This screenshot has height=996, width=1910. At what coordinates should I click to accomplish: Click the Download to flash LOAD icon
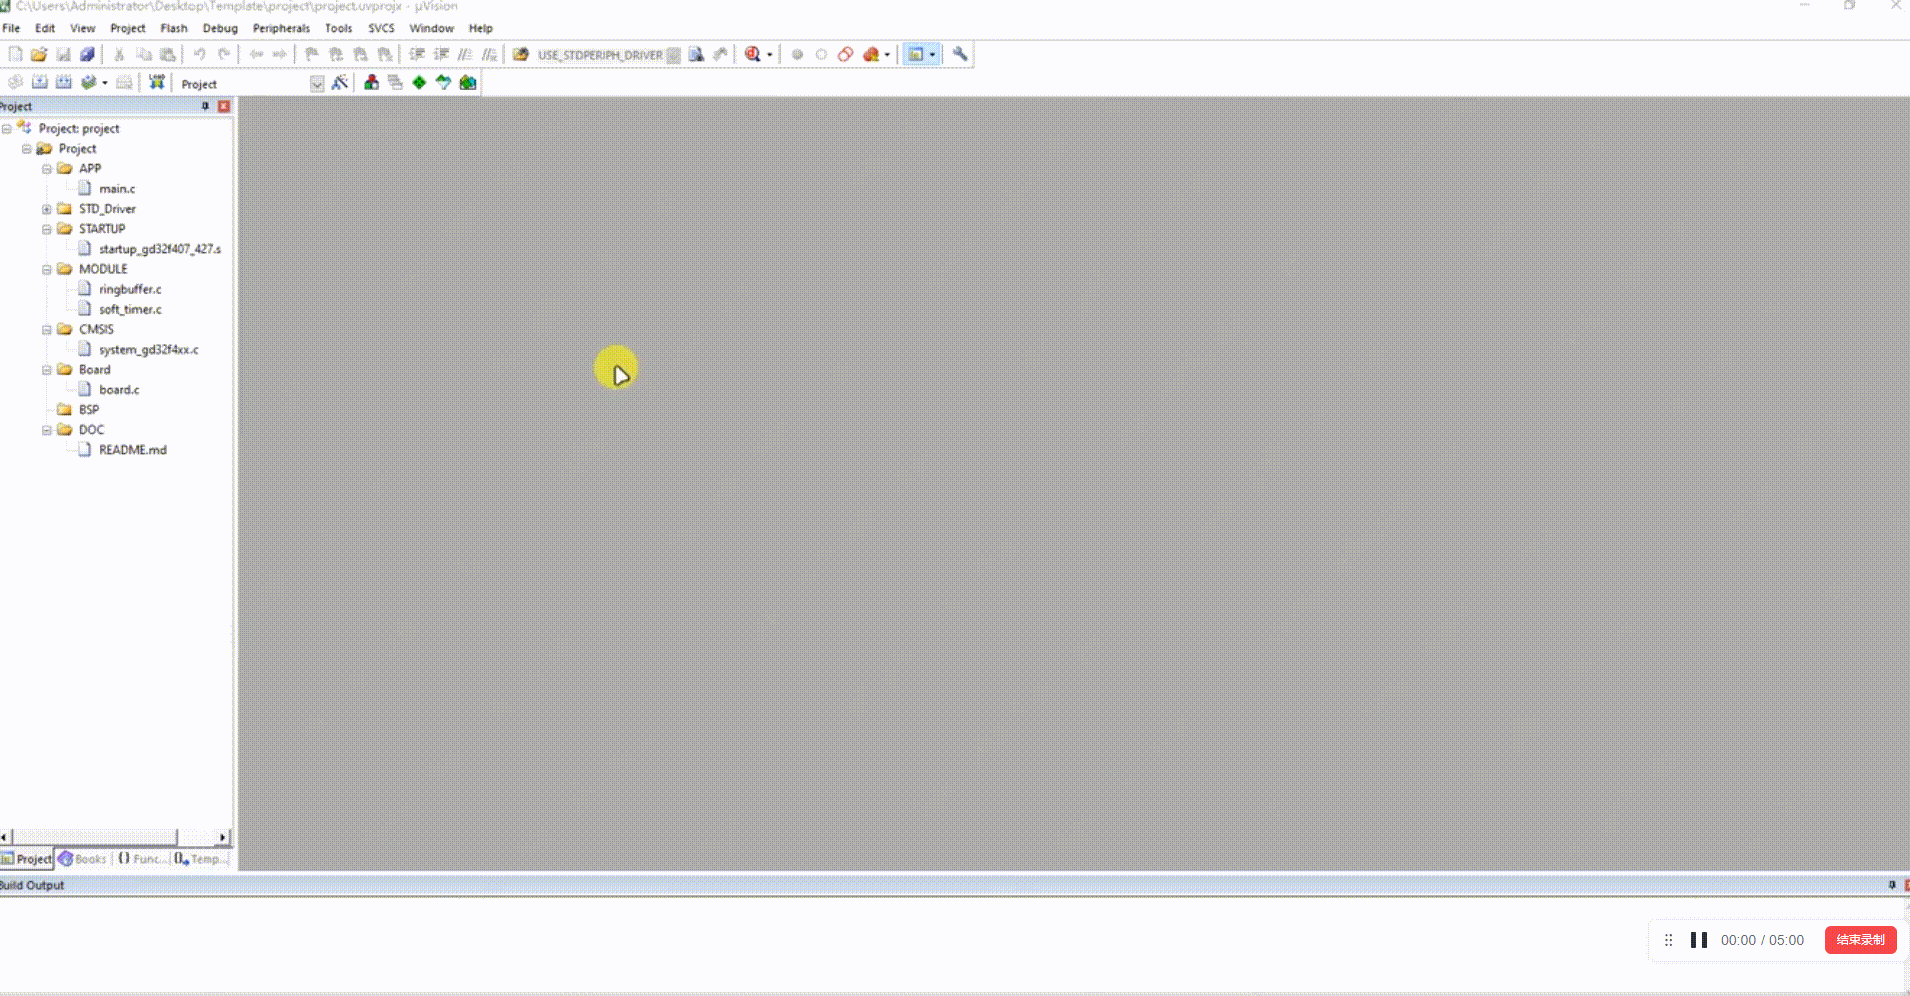coord(157,83)
